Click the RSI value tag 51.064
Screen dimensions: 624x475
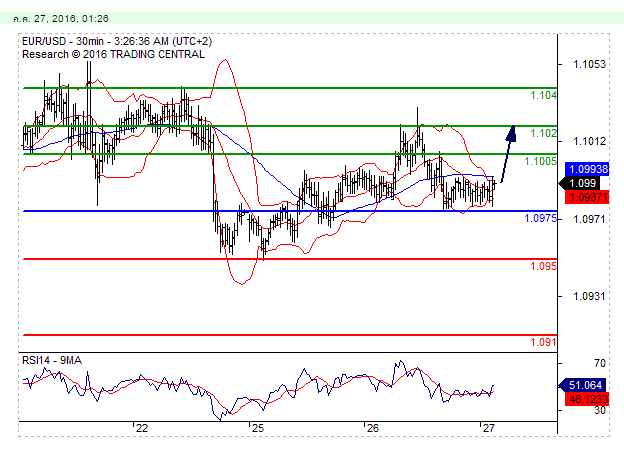(x=583, y=385)
